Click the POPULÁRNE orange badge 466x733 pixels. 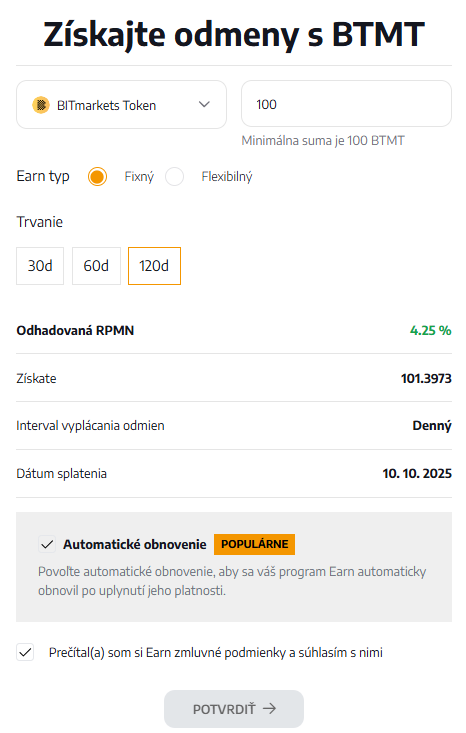coord(254,544)
